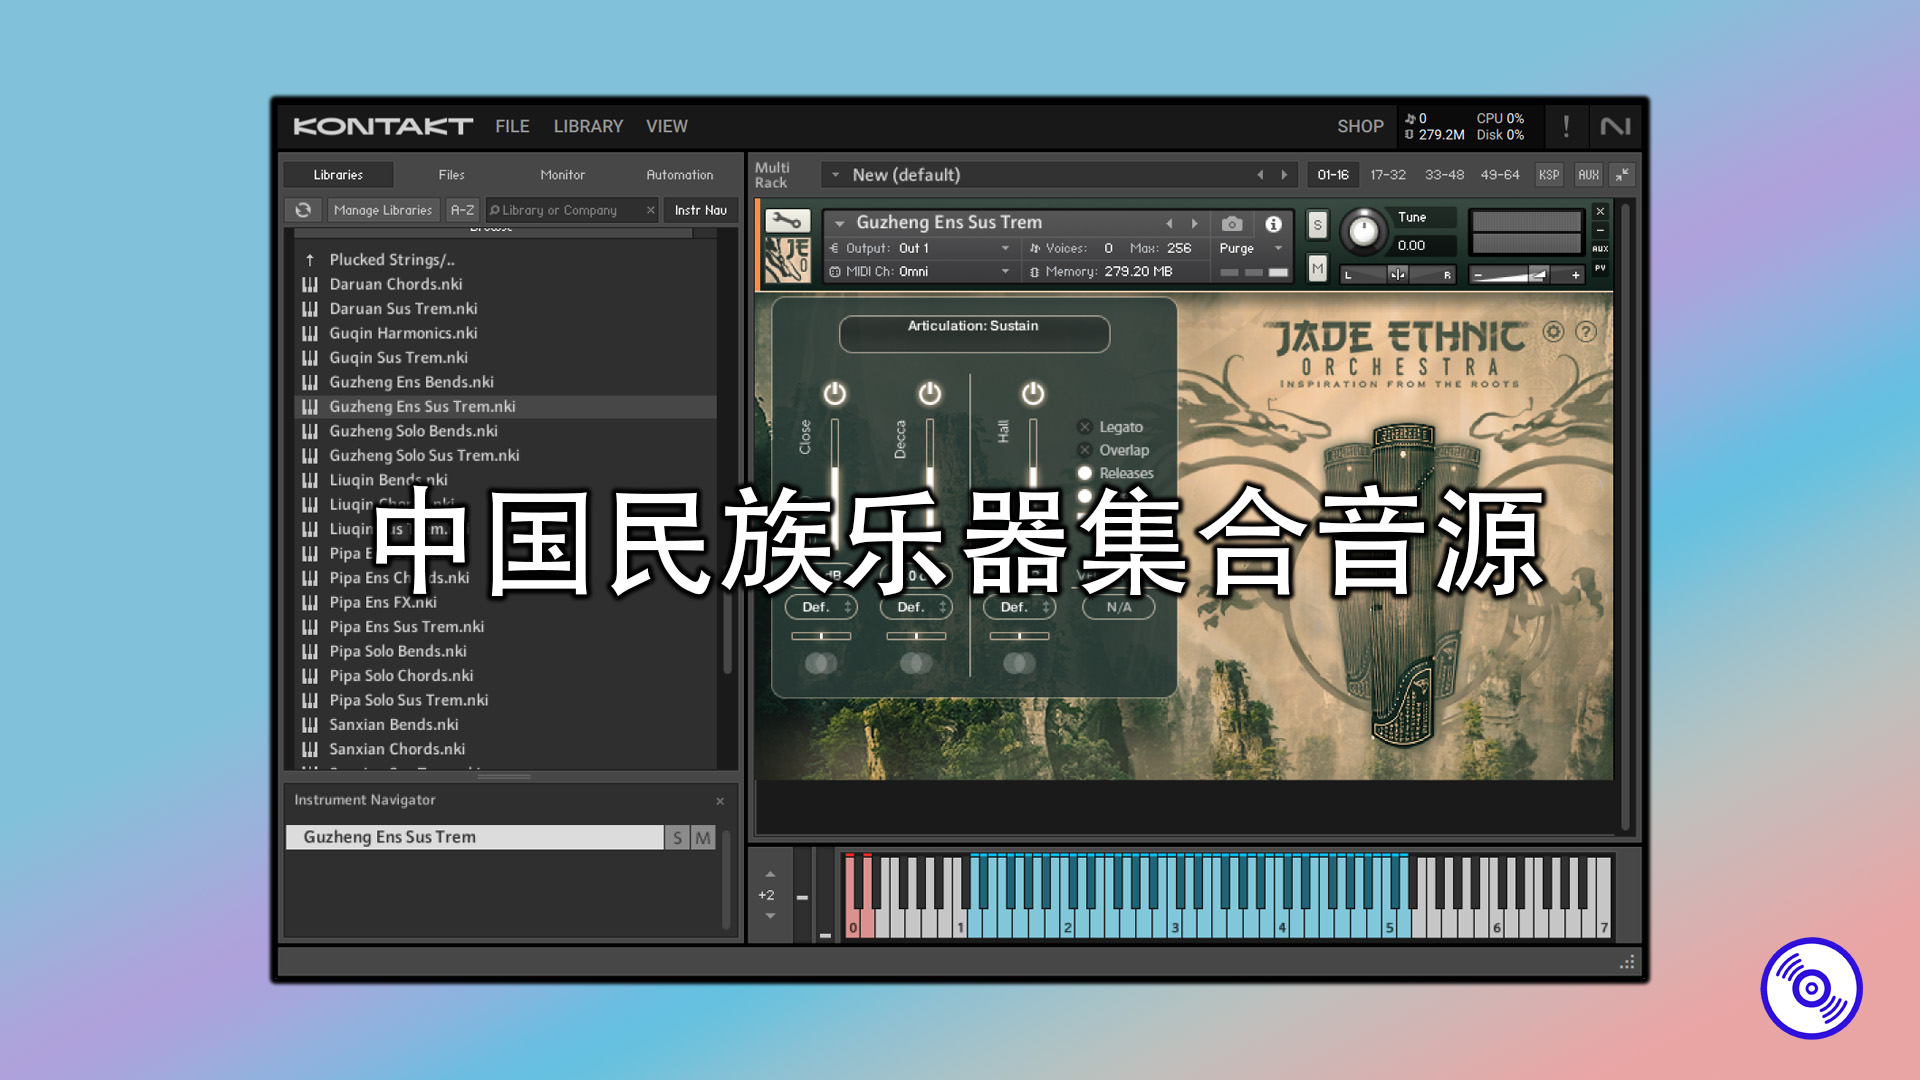Open the Output Out 1 dropdown
Viewport: 1920px width, 1080px height.
(x=920, y=248)
